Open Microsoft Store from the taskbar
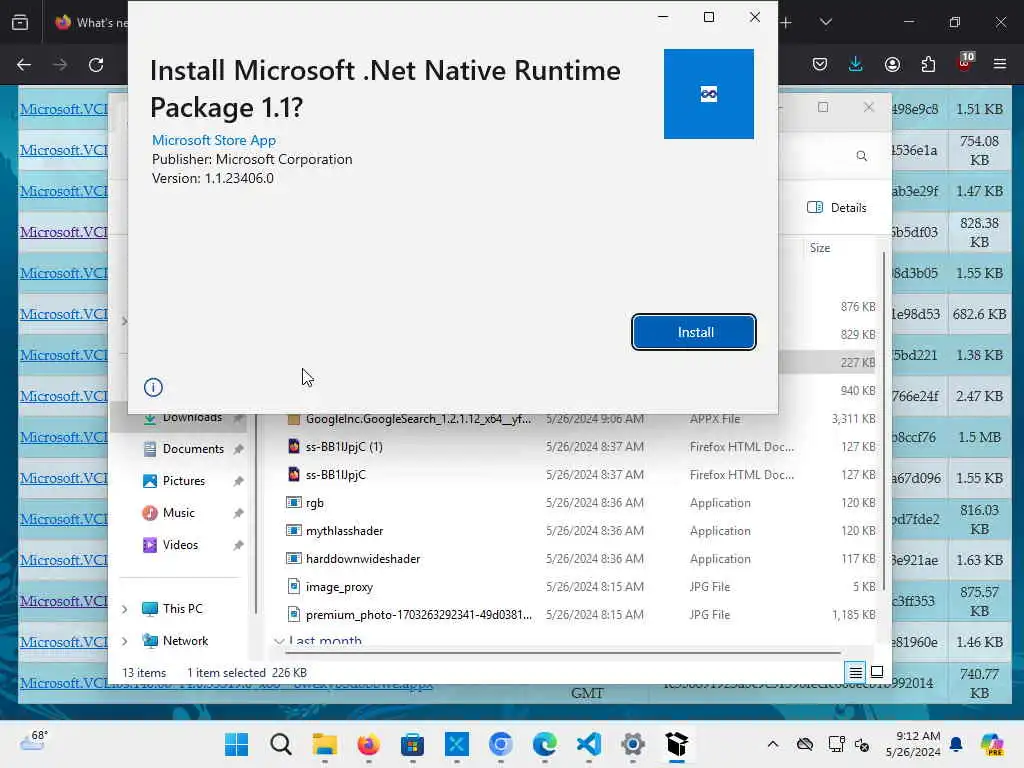This screenshot has width=1024, height=768. pyautogui.click(x=413, y=744)
